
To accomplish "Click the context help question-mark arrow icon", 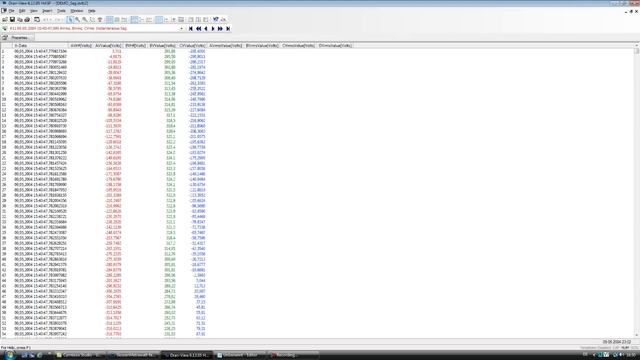I will point(216,20).
